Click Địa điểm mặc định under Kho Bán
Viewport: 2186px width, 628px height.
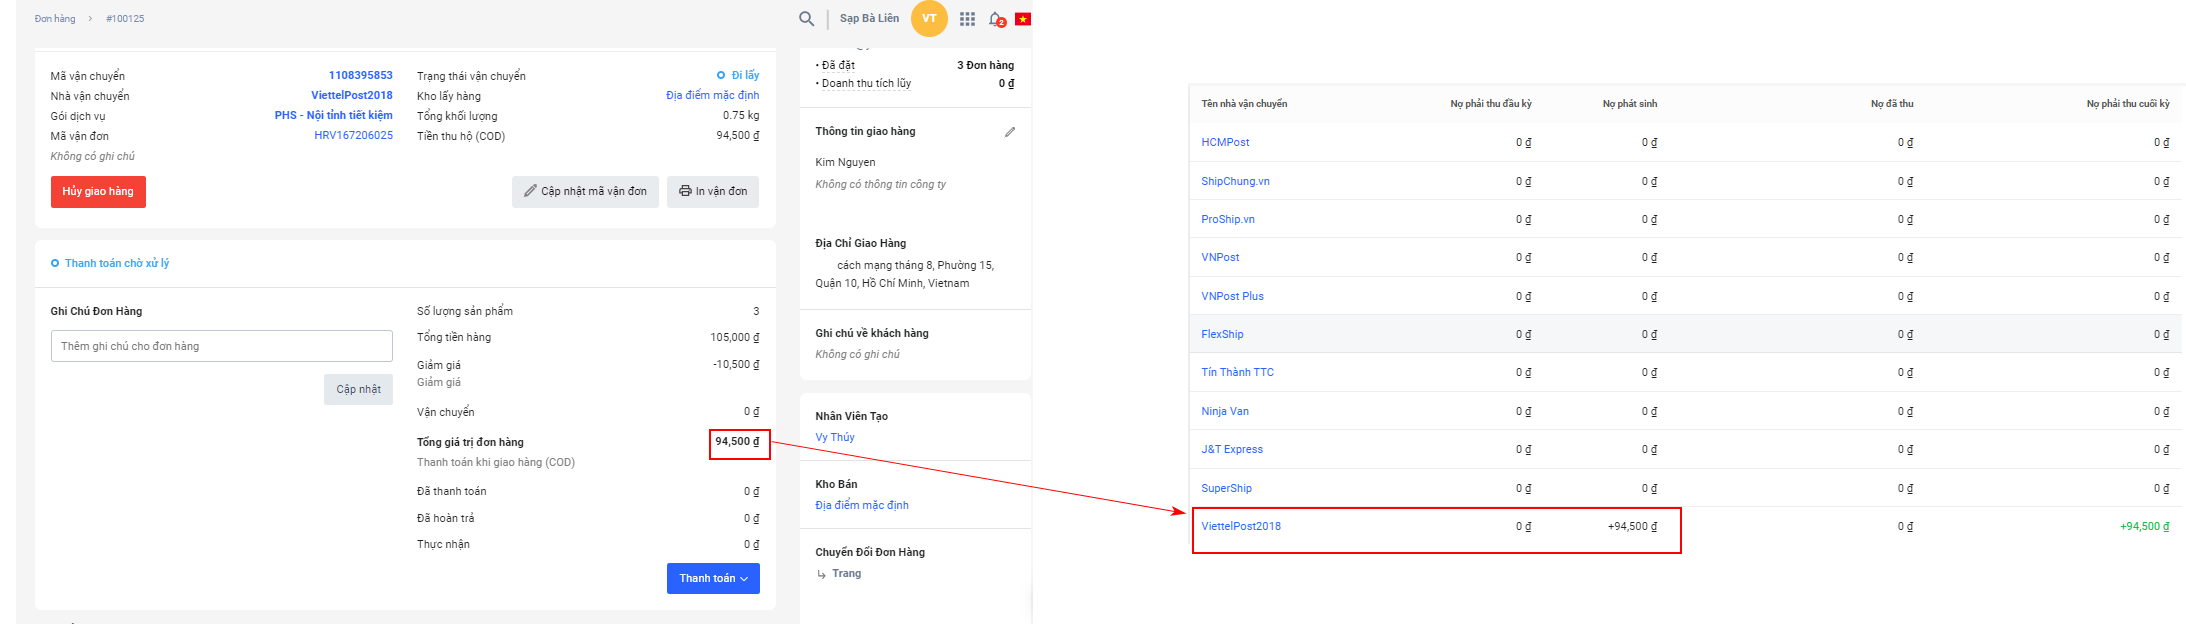point(861,506)
